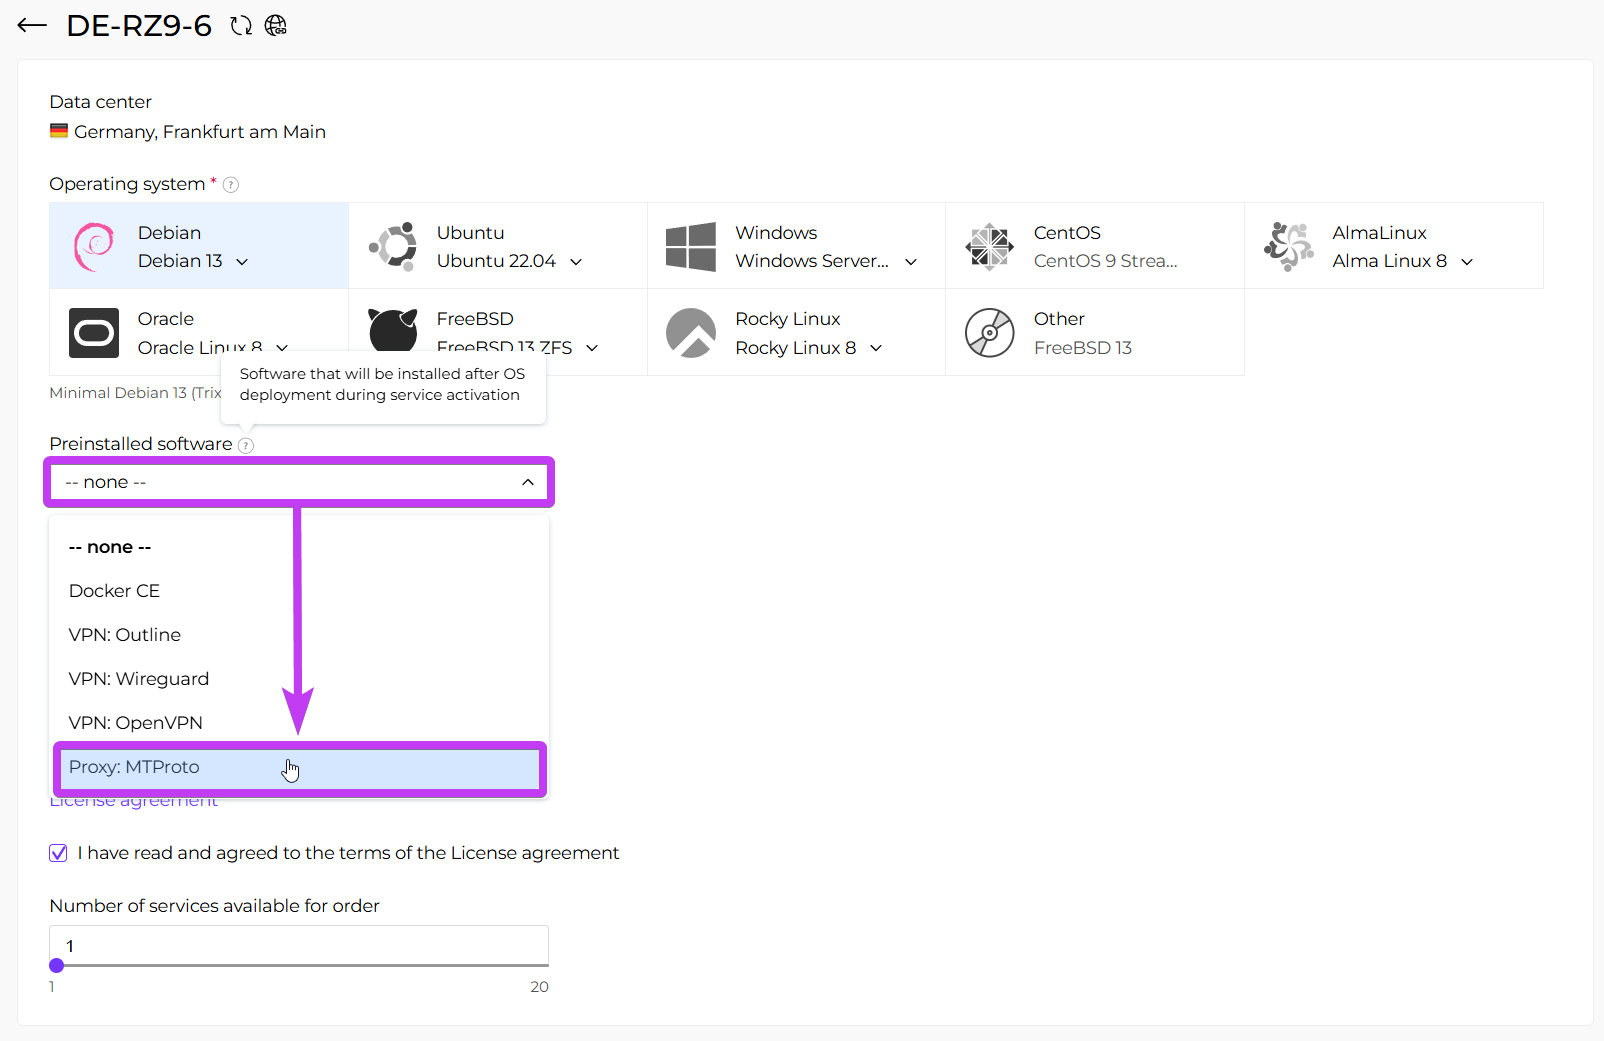Choose the '-- none --' option in list
Image resolution: width=1604 pixels, height=1041 pixels.
[x=299, y=547]
